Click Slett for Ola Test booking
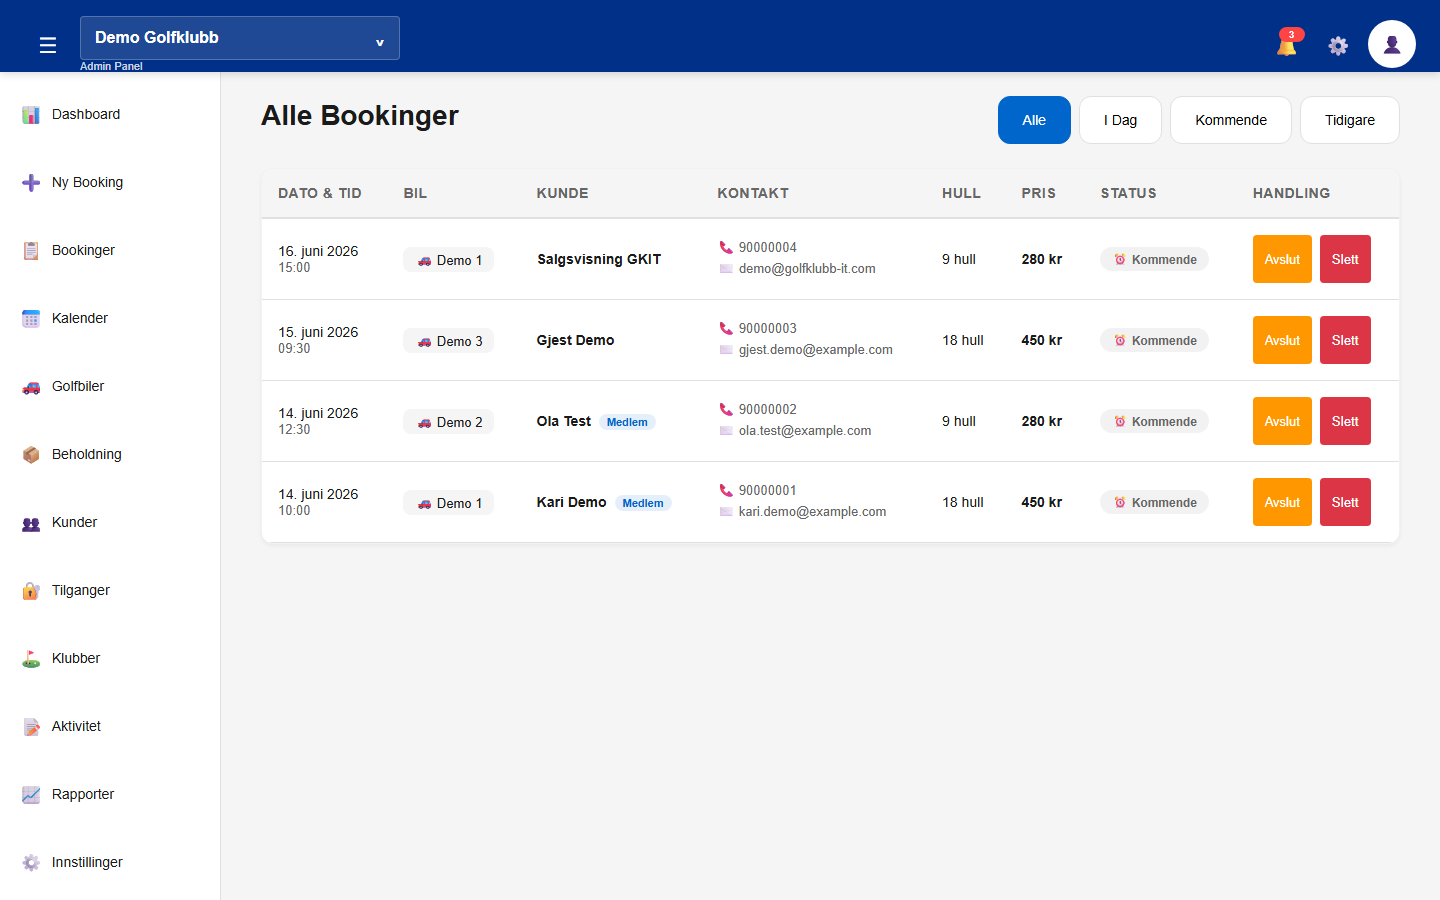The height and width of the screenshot is (900, 1440). (x=1345, y=421)
